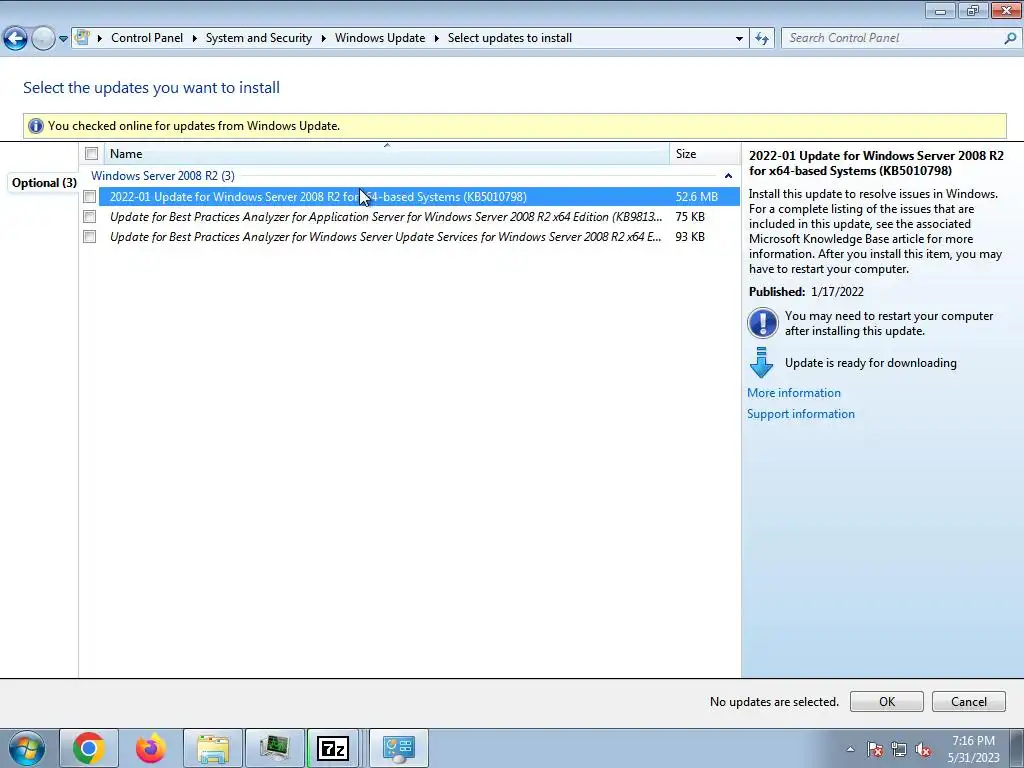This screenshot has height=768, width=1024.
Task: Sort by the Size column header
Action: (705, 154)
